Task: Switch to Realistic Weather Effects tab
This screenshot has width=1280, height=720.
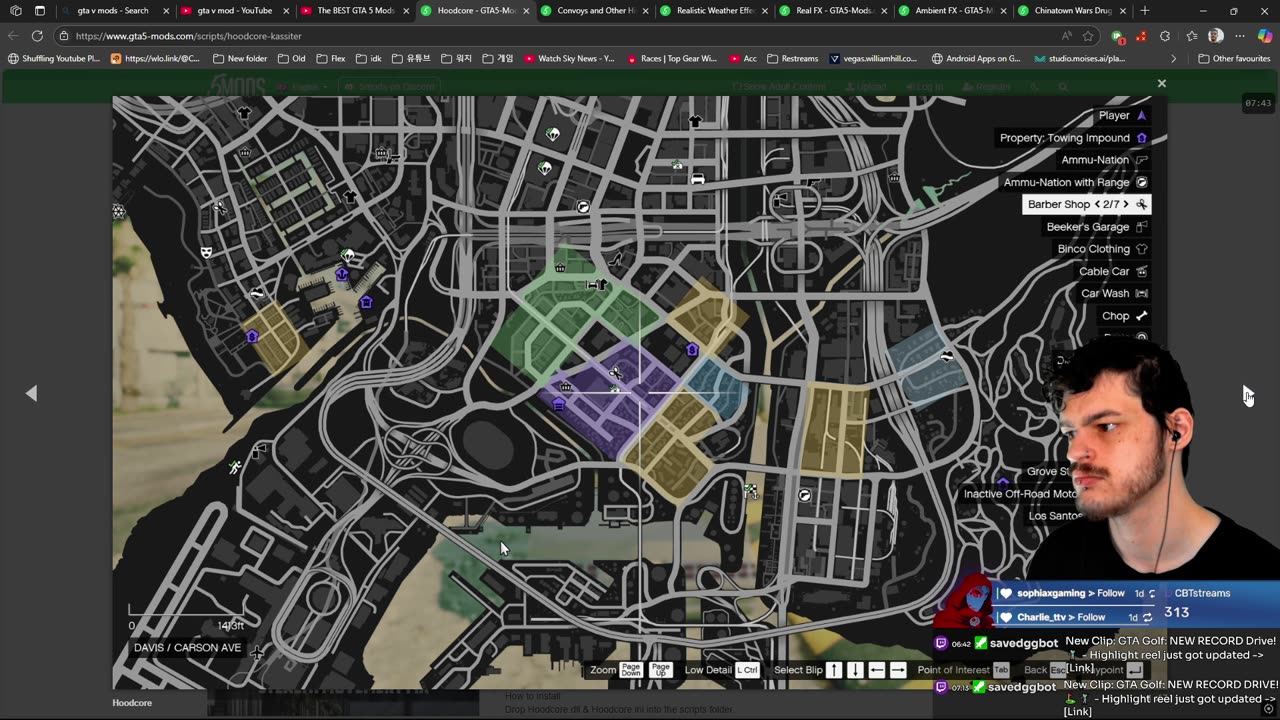Action: click(714, 11)
